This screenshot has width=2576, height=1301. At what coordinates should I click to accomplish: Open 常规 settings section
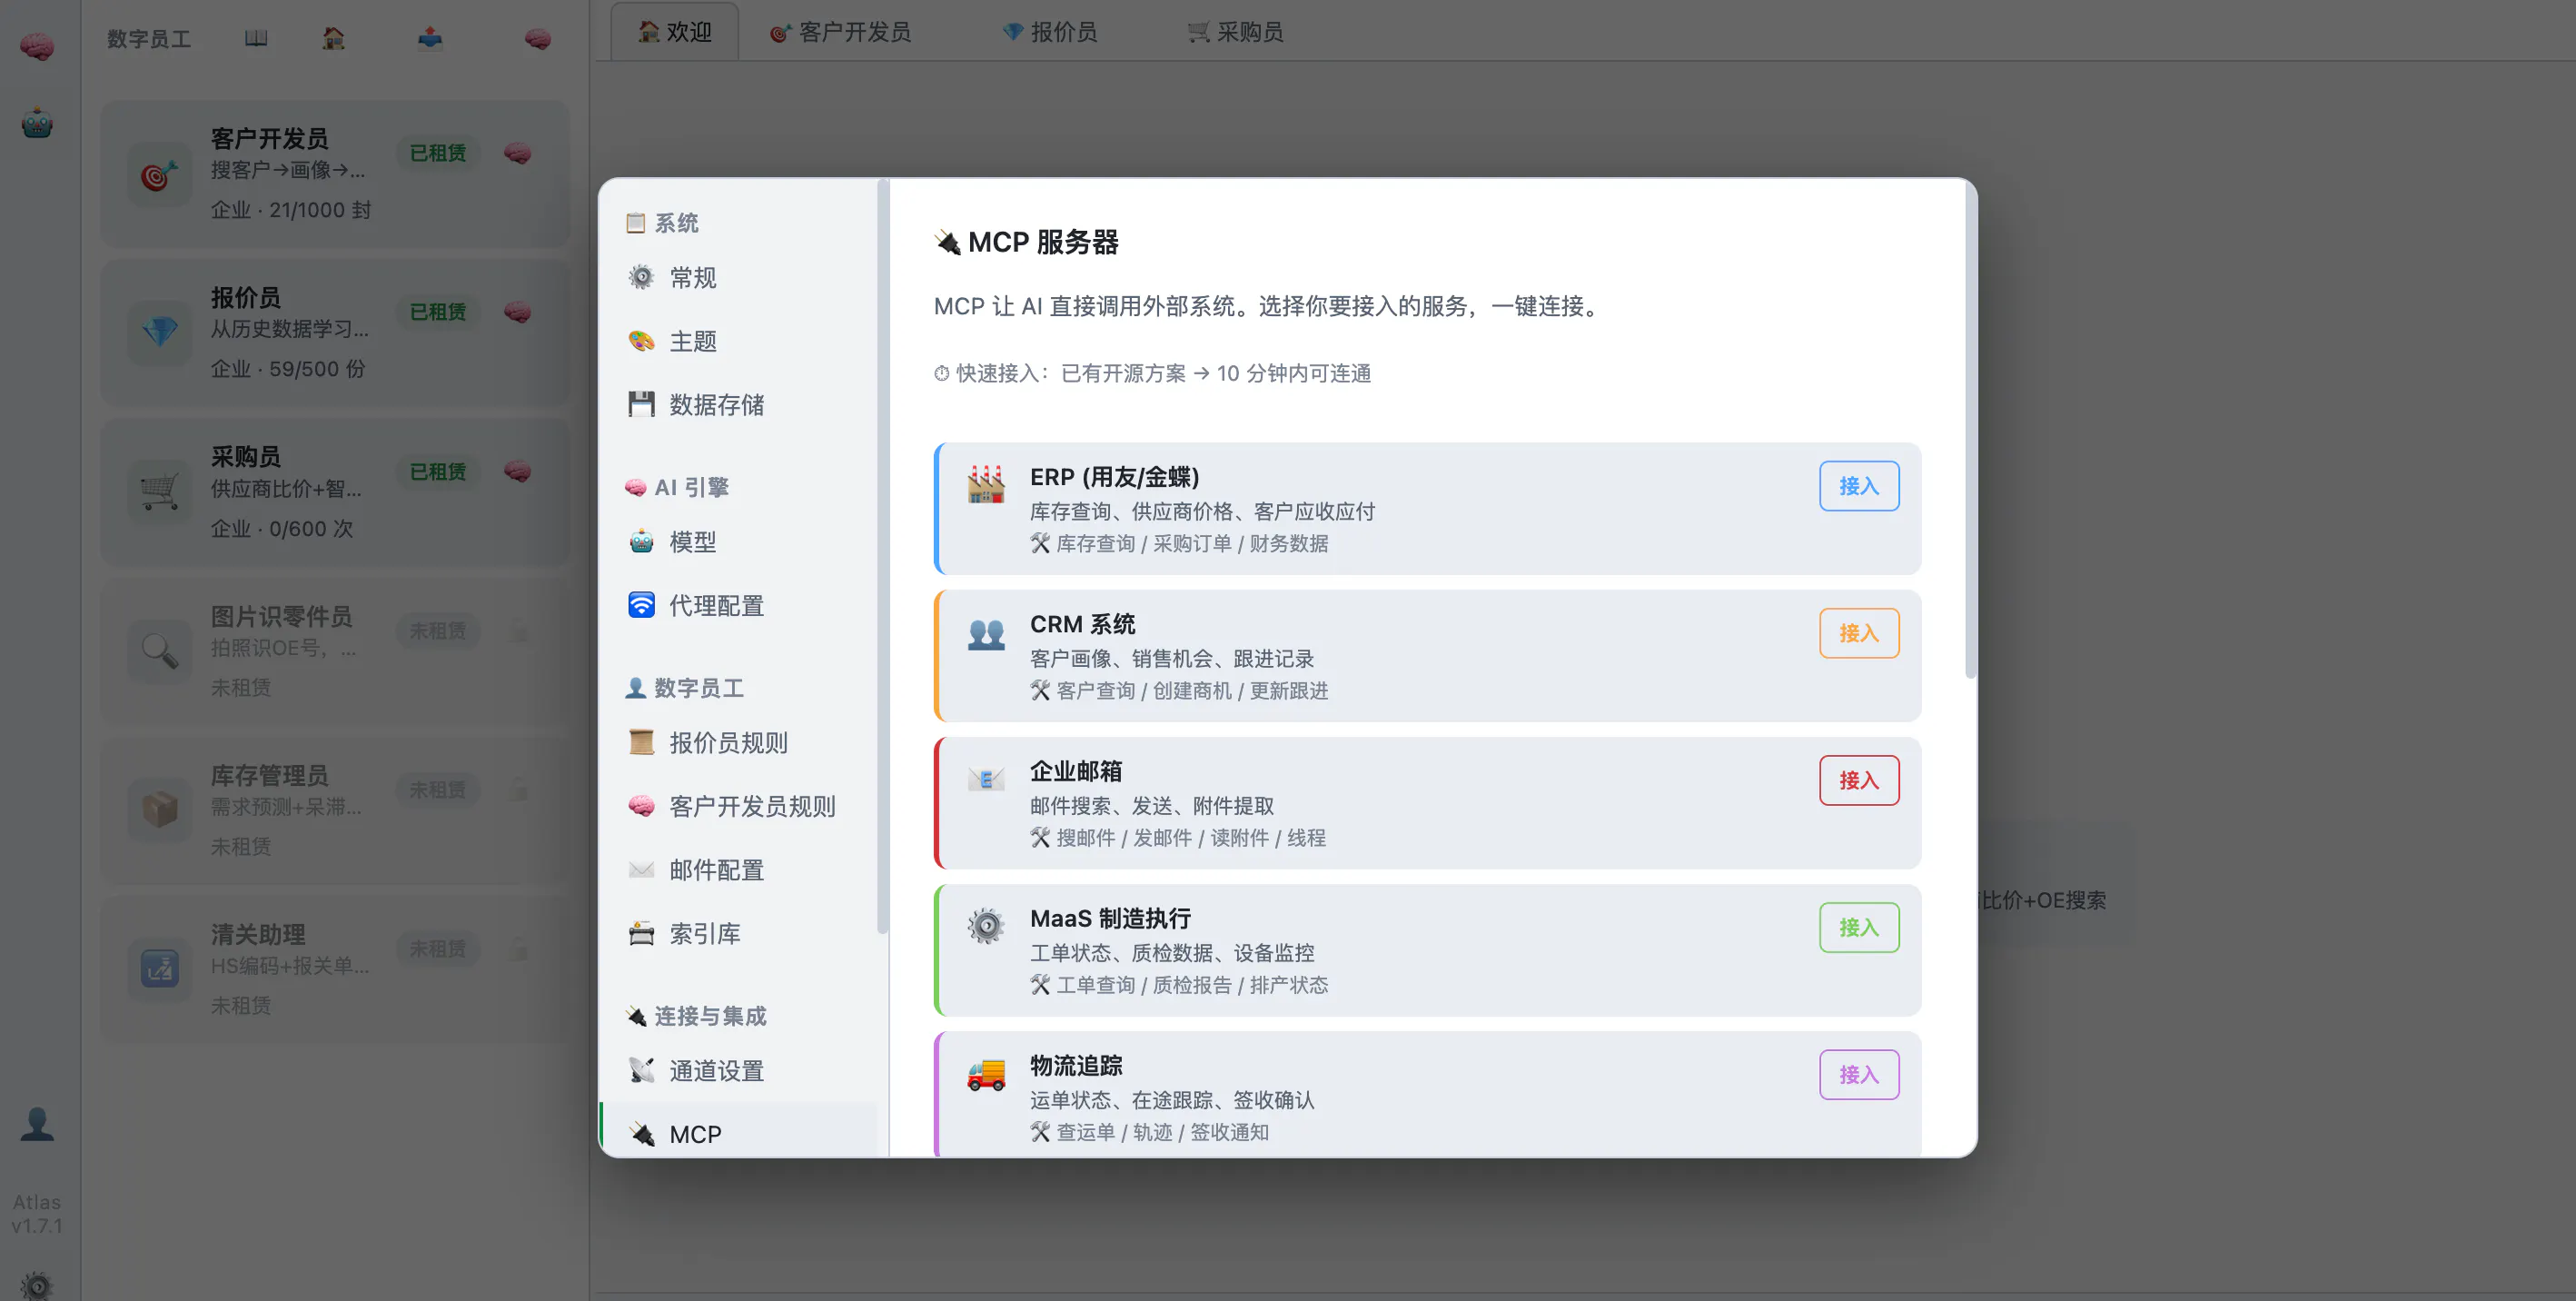tap(738, 277)
